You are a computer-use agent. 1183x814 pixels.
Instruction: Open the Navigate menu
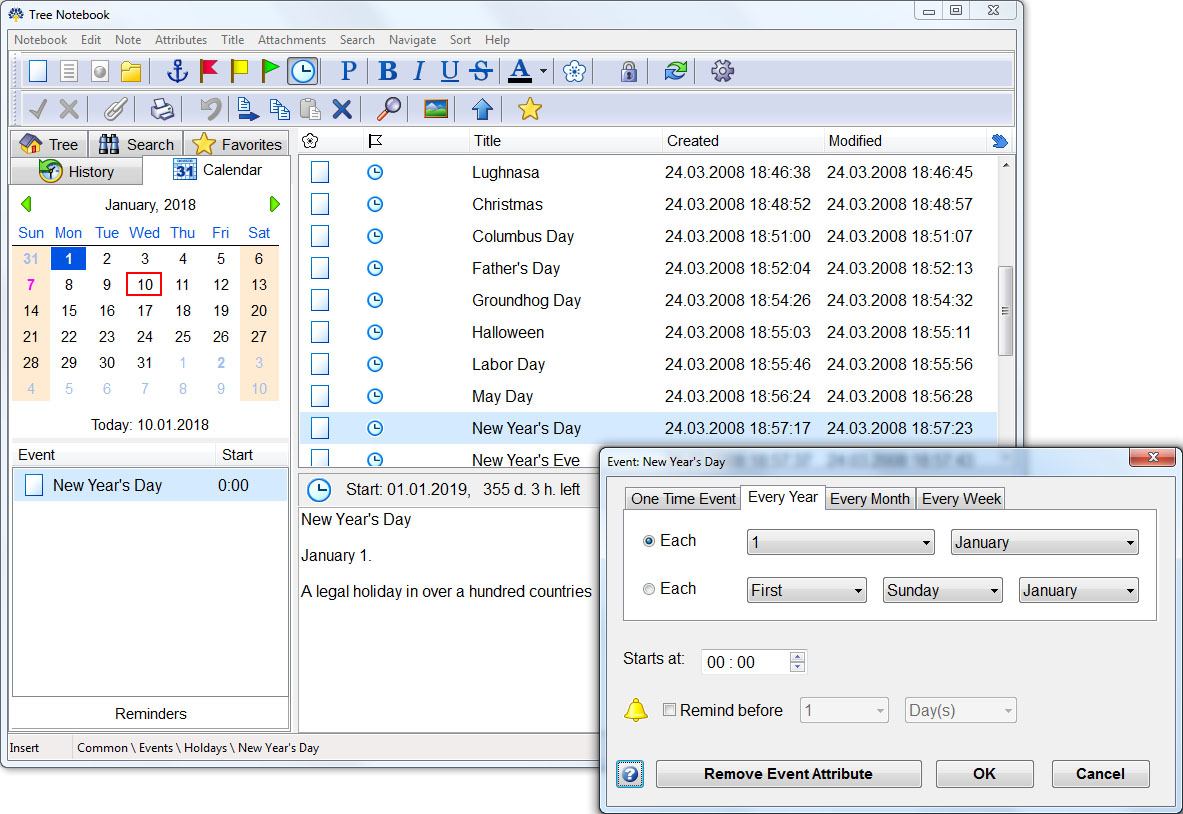click(x=413, y=40)
